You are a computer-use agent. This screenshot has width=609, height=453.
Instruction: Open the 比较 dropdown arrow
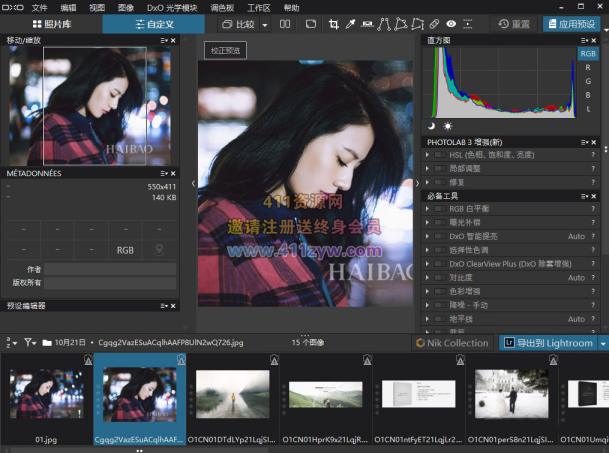click(x=265, y=24)
